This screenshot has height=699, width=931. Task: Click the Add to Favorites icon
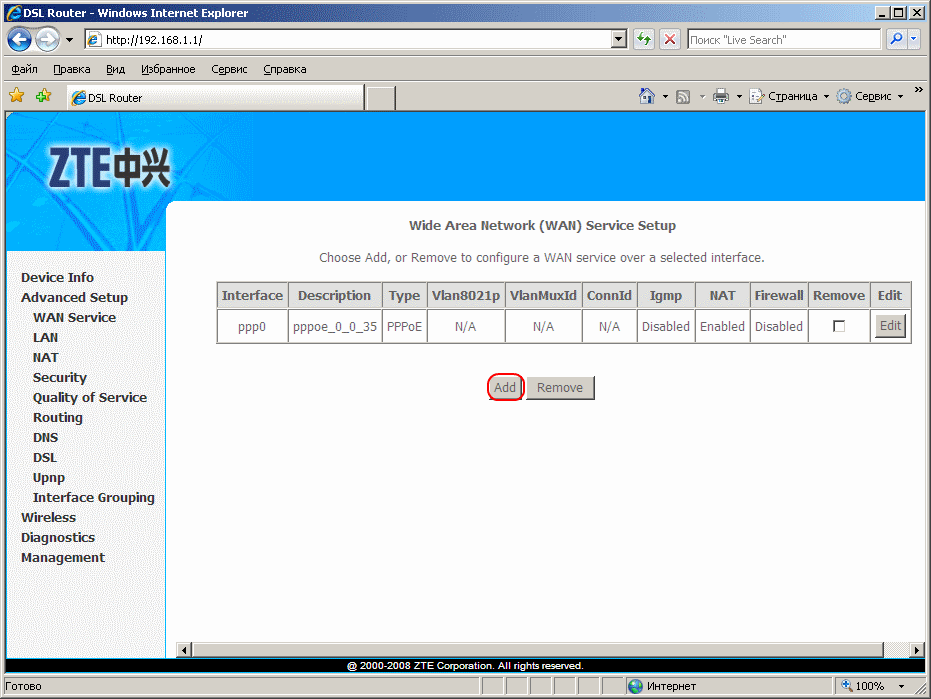[43, 96]
